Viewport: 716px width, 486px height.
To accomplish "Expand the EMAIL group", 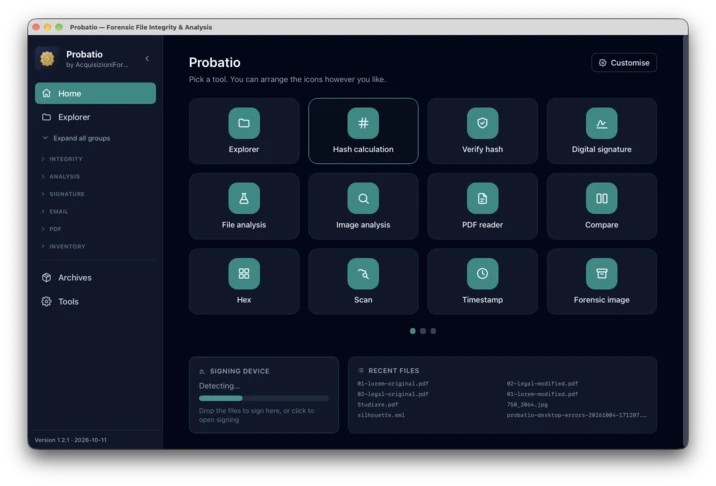I will click(x=55, y=211).
